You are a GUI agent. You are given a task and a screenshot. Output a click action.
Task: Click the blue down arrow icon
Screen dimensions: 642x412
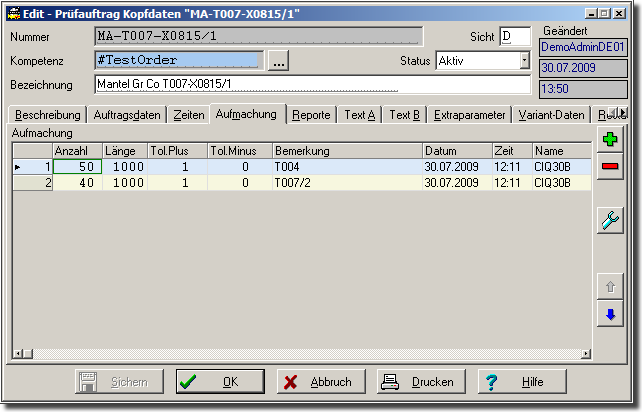(609, 315)
